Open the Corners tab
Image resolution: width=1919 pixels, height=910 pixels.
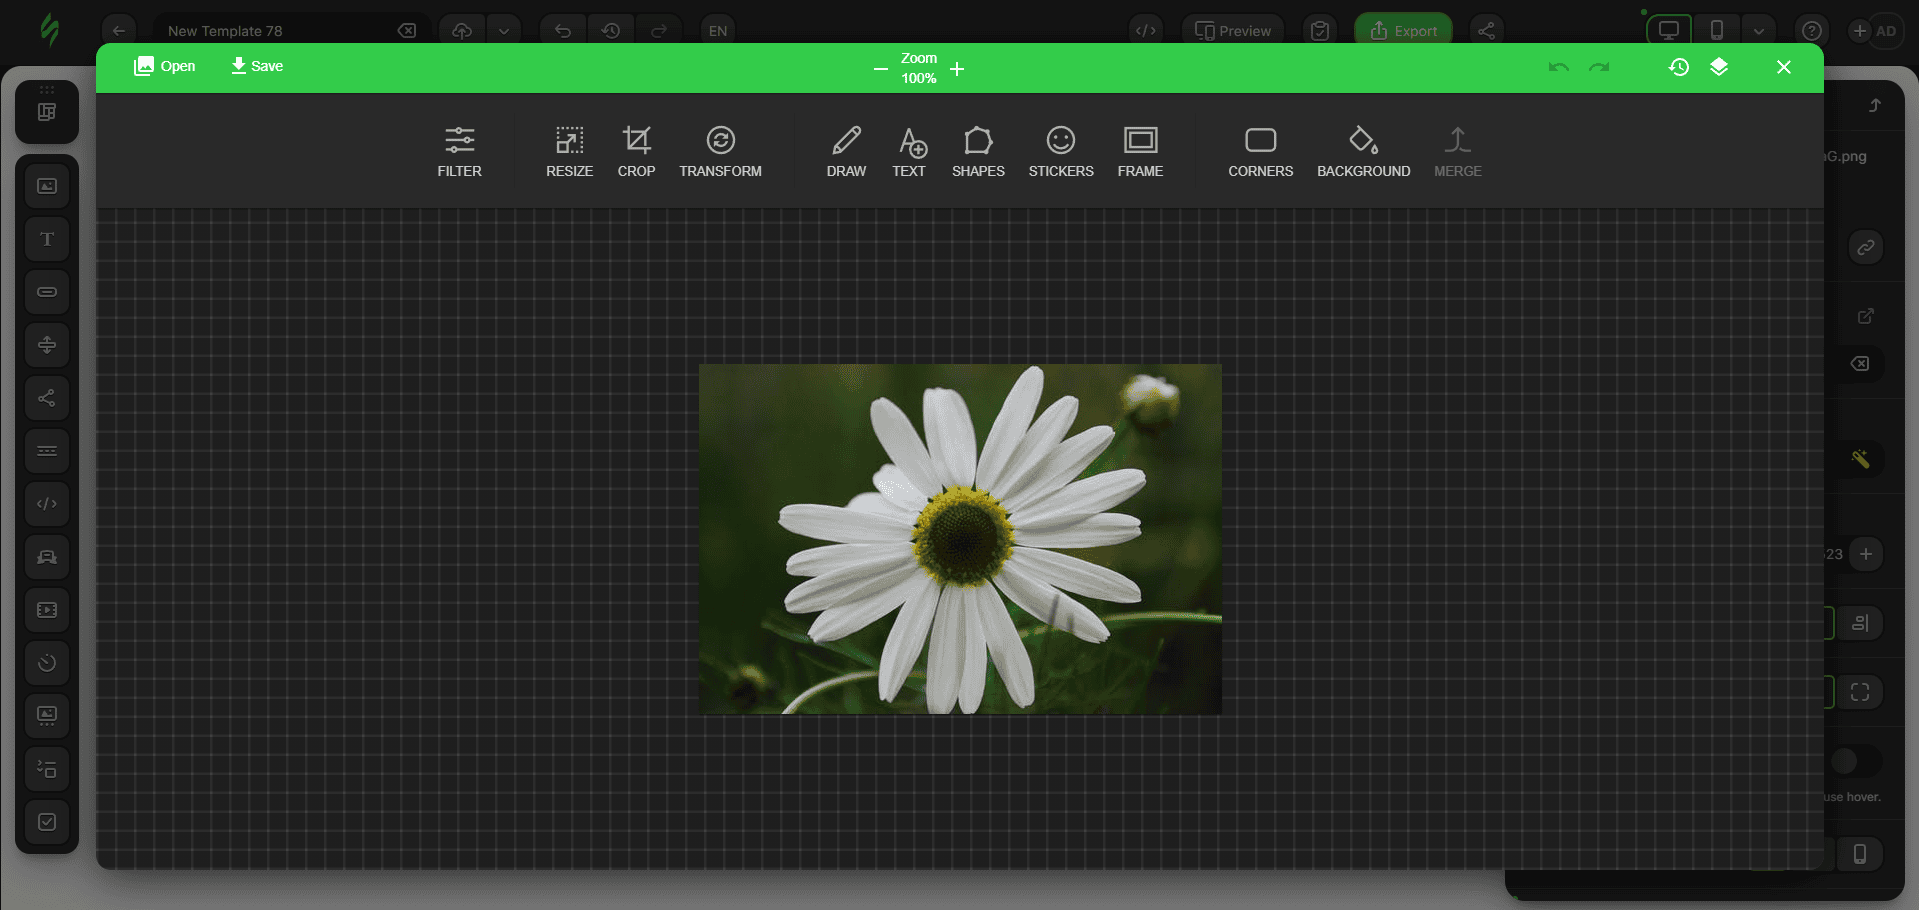click(1260, 150)
